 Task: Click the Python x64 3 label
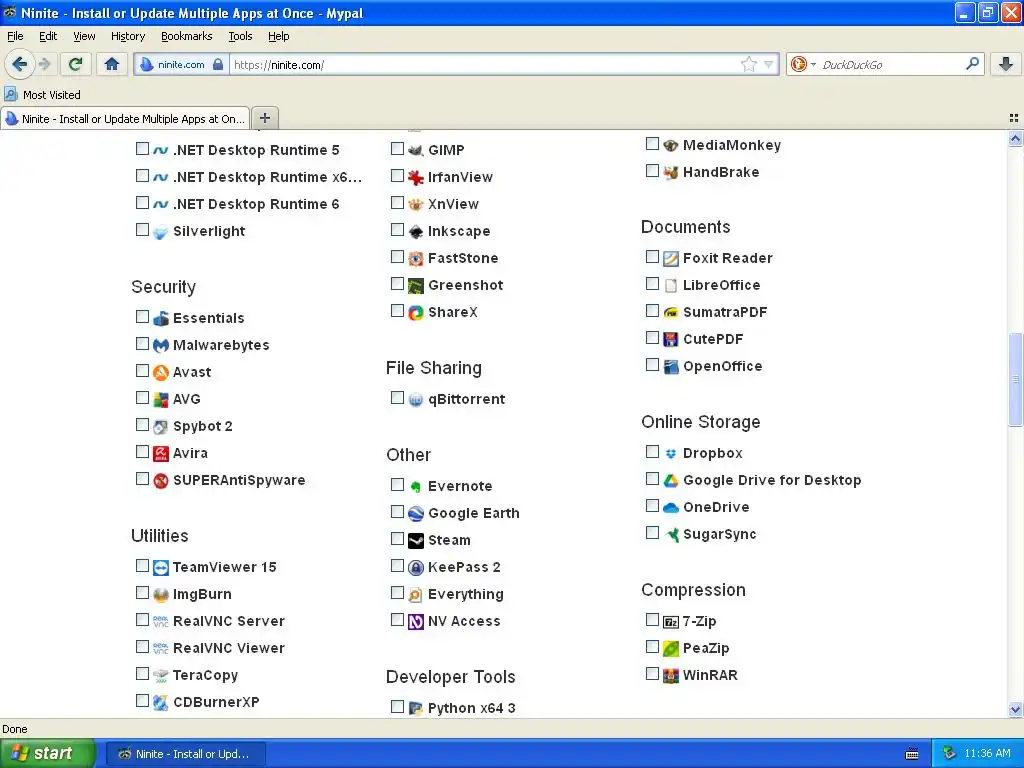pyautogui.click(x=472, y=709)
